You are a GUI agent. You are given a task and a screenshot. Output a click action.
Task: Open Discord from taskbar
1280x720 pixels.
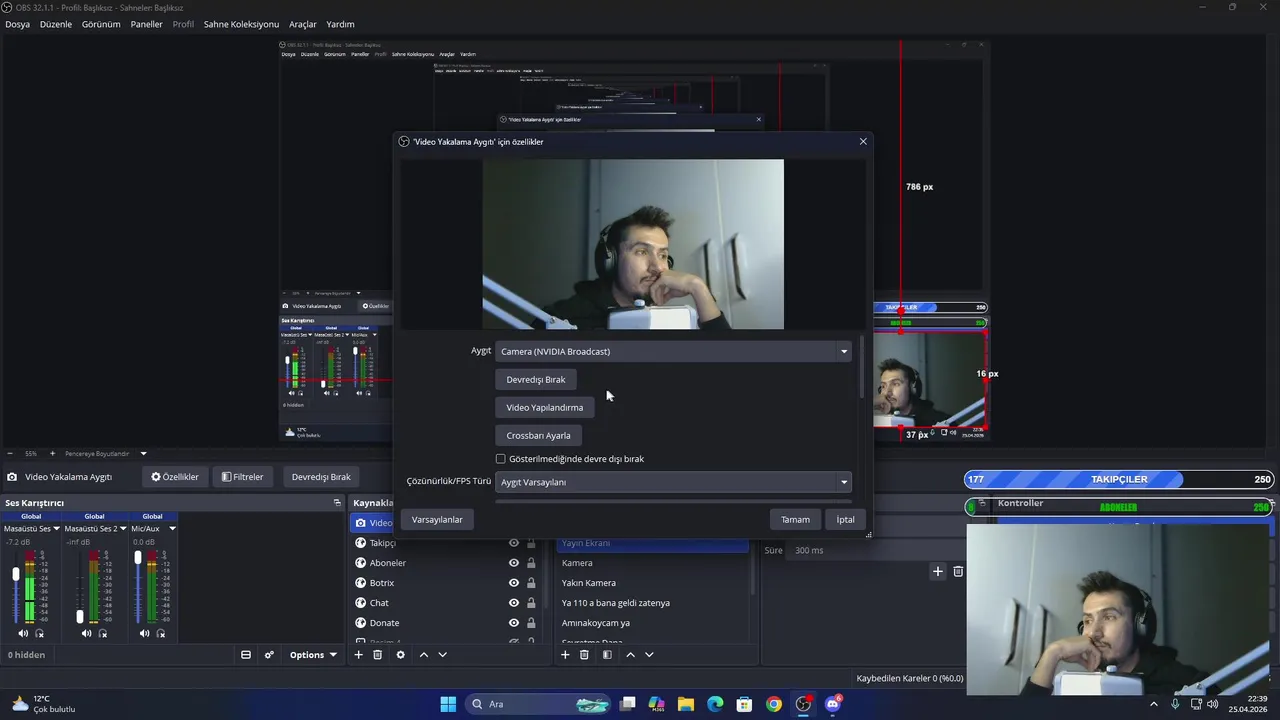pyautogui.click(x=832, y=704)
